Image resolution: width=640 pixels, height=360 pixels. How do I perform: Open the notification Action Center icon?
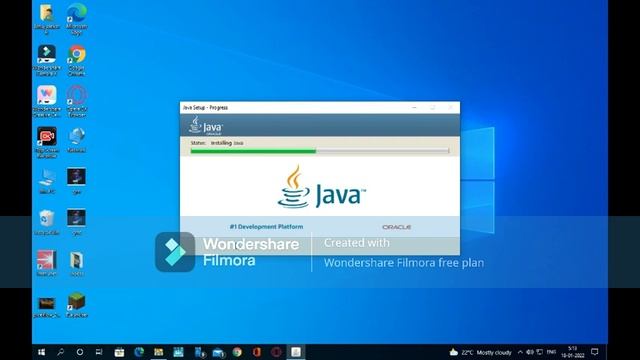click(x=595, y=352)
